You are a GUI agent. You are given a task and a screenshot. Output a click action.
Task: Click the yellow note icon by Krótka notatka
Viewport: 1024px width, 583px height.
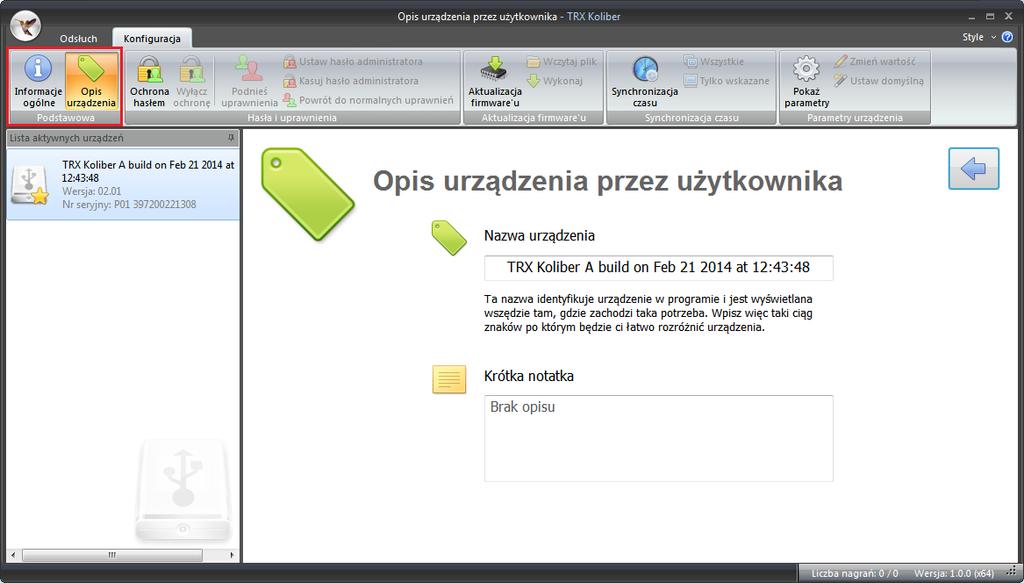click(x=449, y=379)
